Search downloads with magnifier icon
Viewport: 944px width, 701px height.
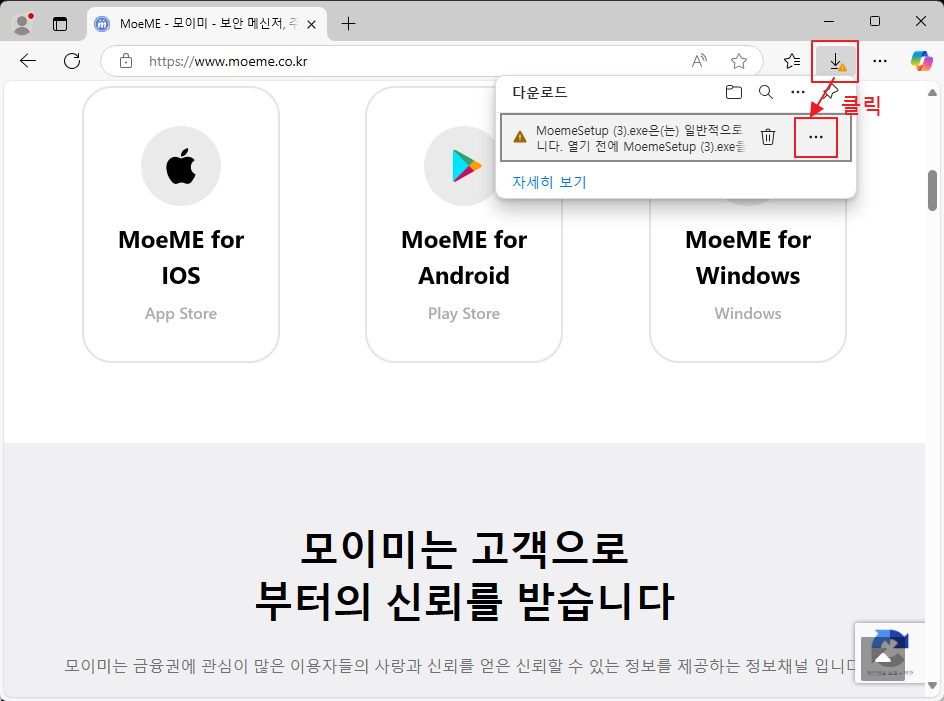[766, 92]
